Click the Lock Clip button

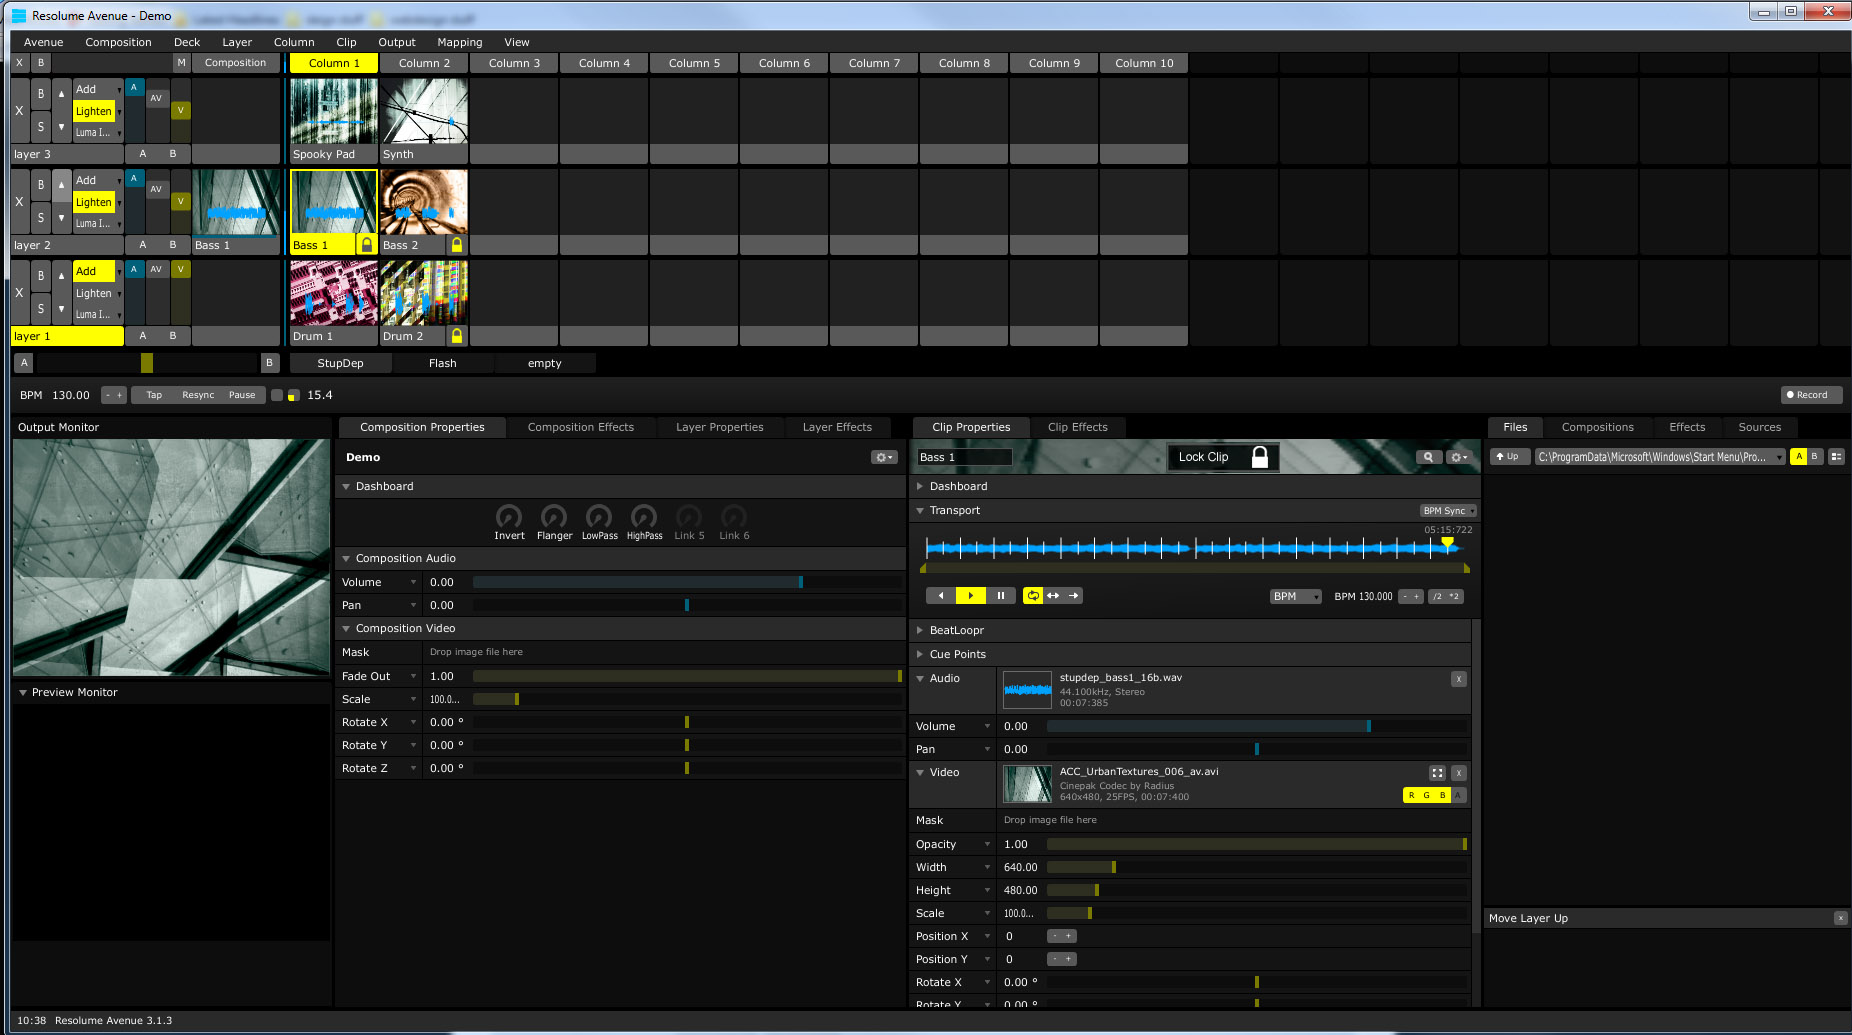click(x=1222, y=457)
